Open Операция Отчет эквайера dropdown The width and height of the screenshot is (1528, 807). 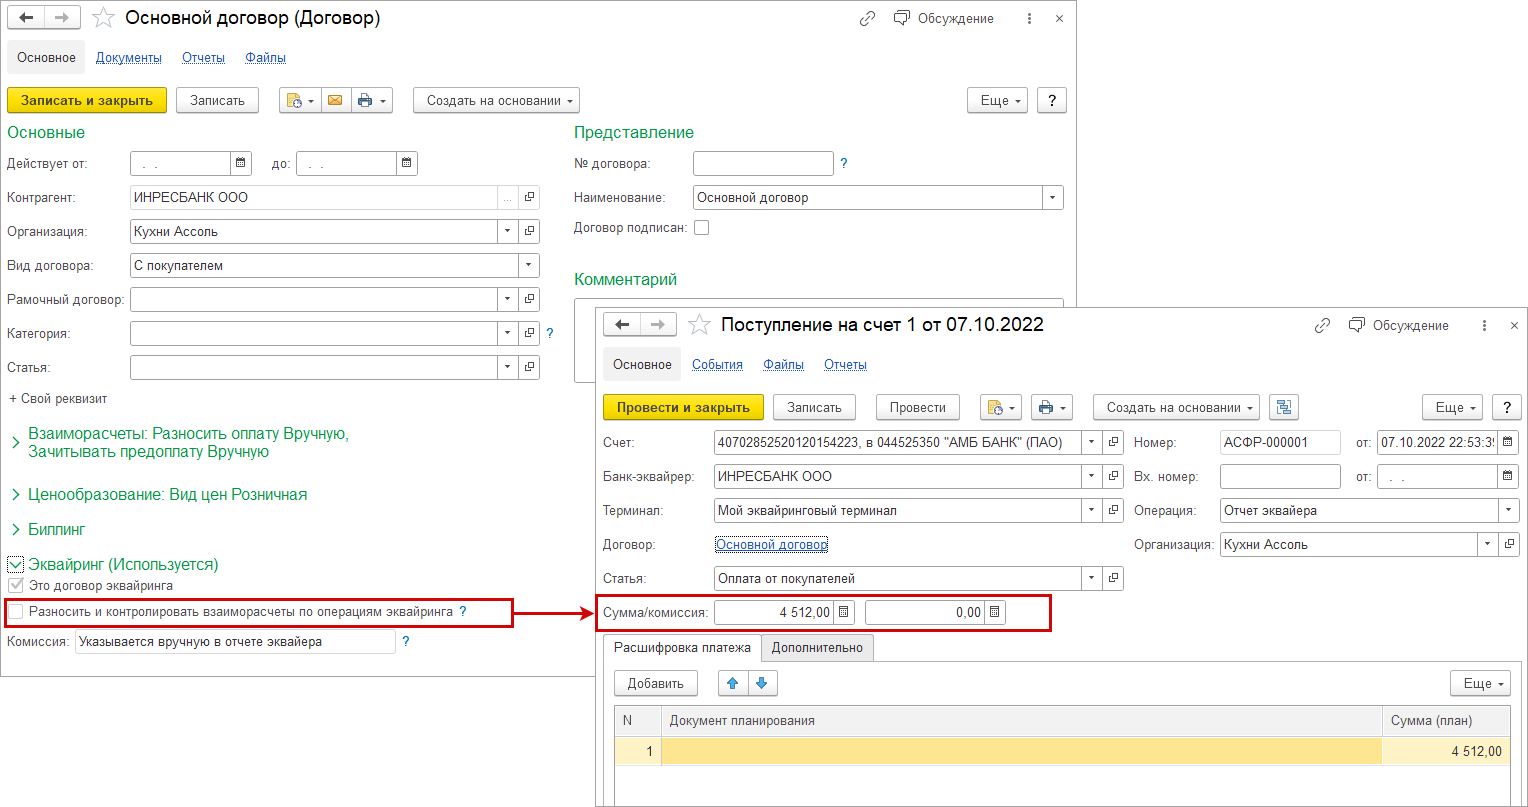1509,510
